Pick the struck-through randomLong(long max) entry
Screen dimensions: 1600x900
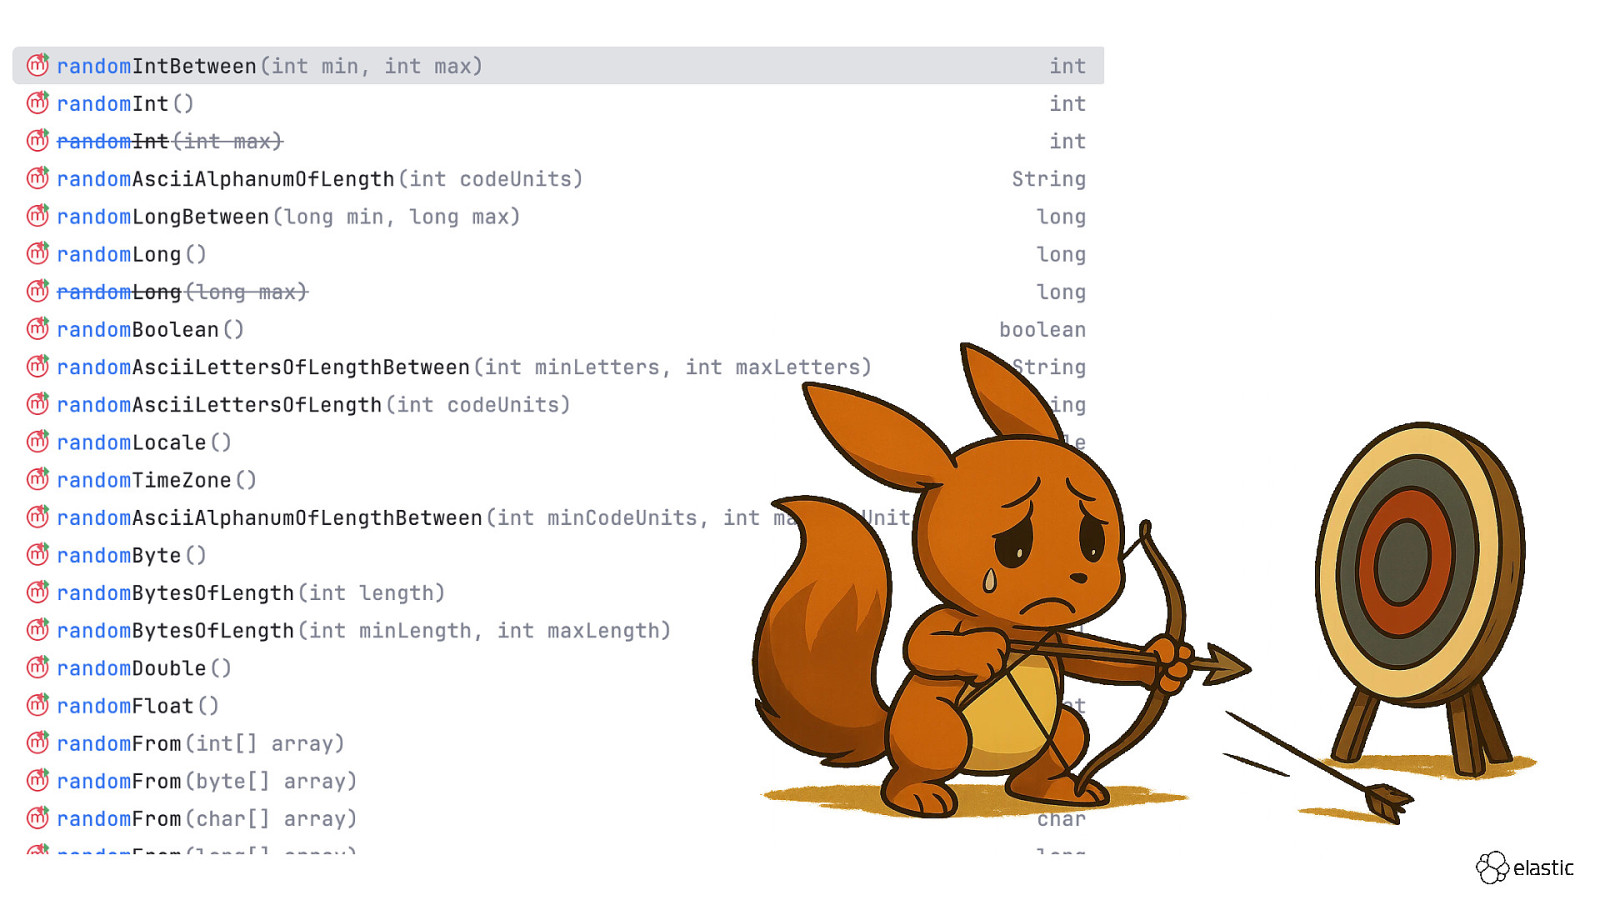(558, 292)
